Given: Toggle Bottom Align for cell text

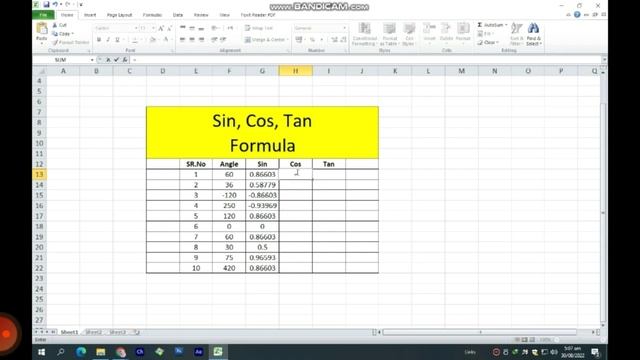Looking at the screenshot, I should pyautogui.click(x=201, y=28).
